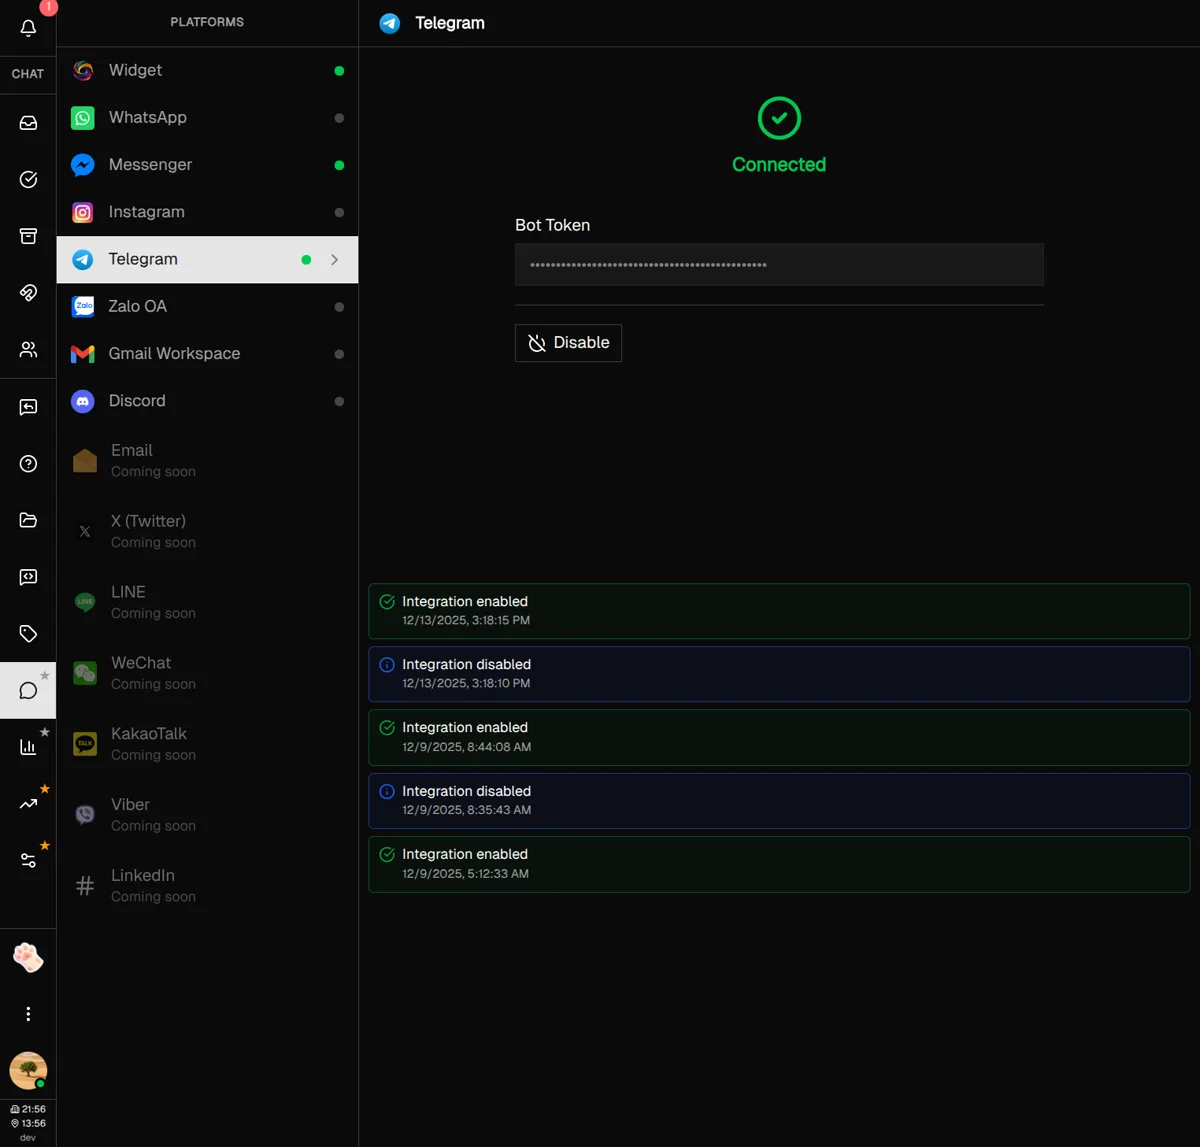Viewport: 1200px width, 1147px height.
Task: Open the inbox tray icon
Action: tap(28, 123)
